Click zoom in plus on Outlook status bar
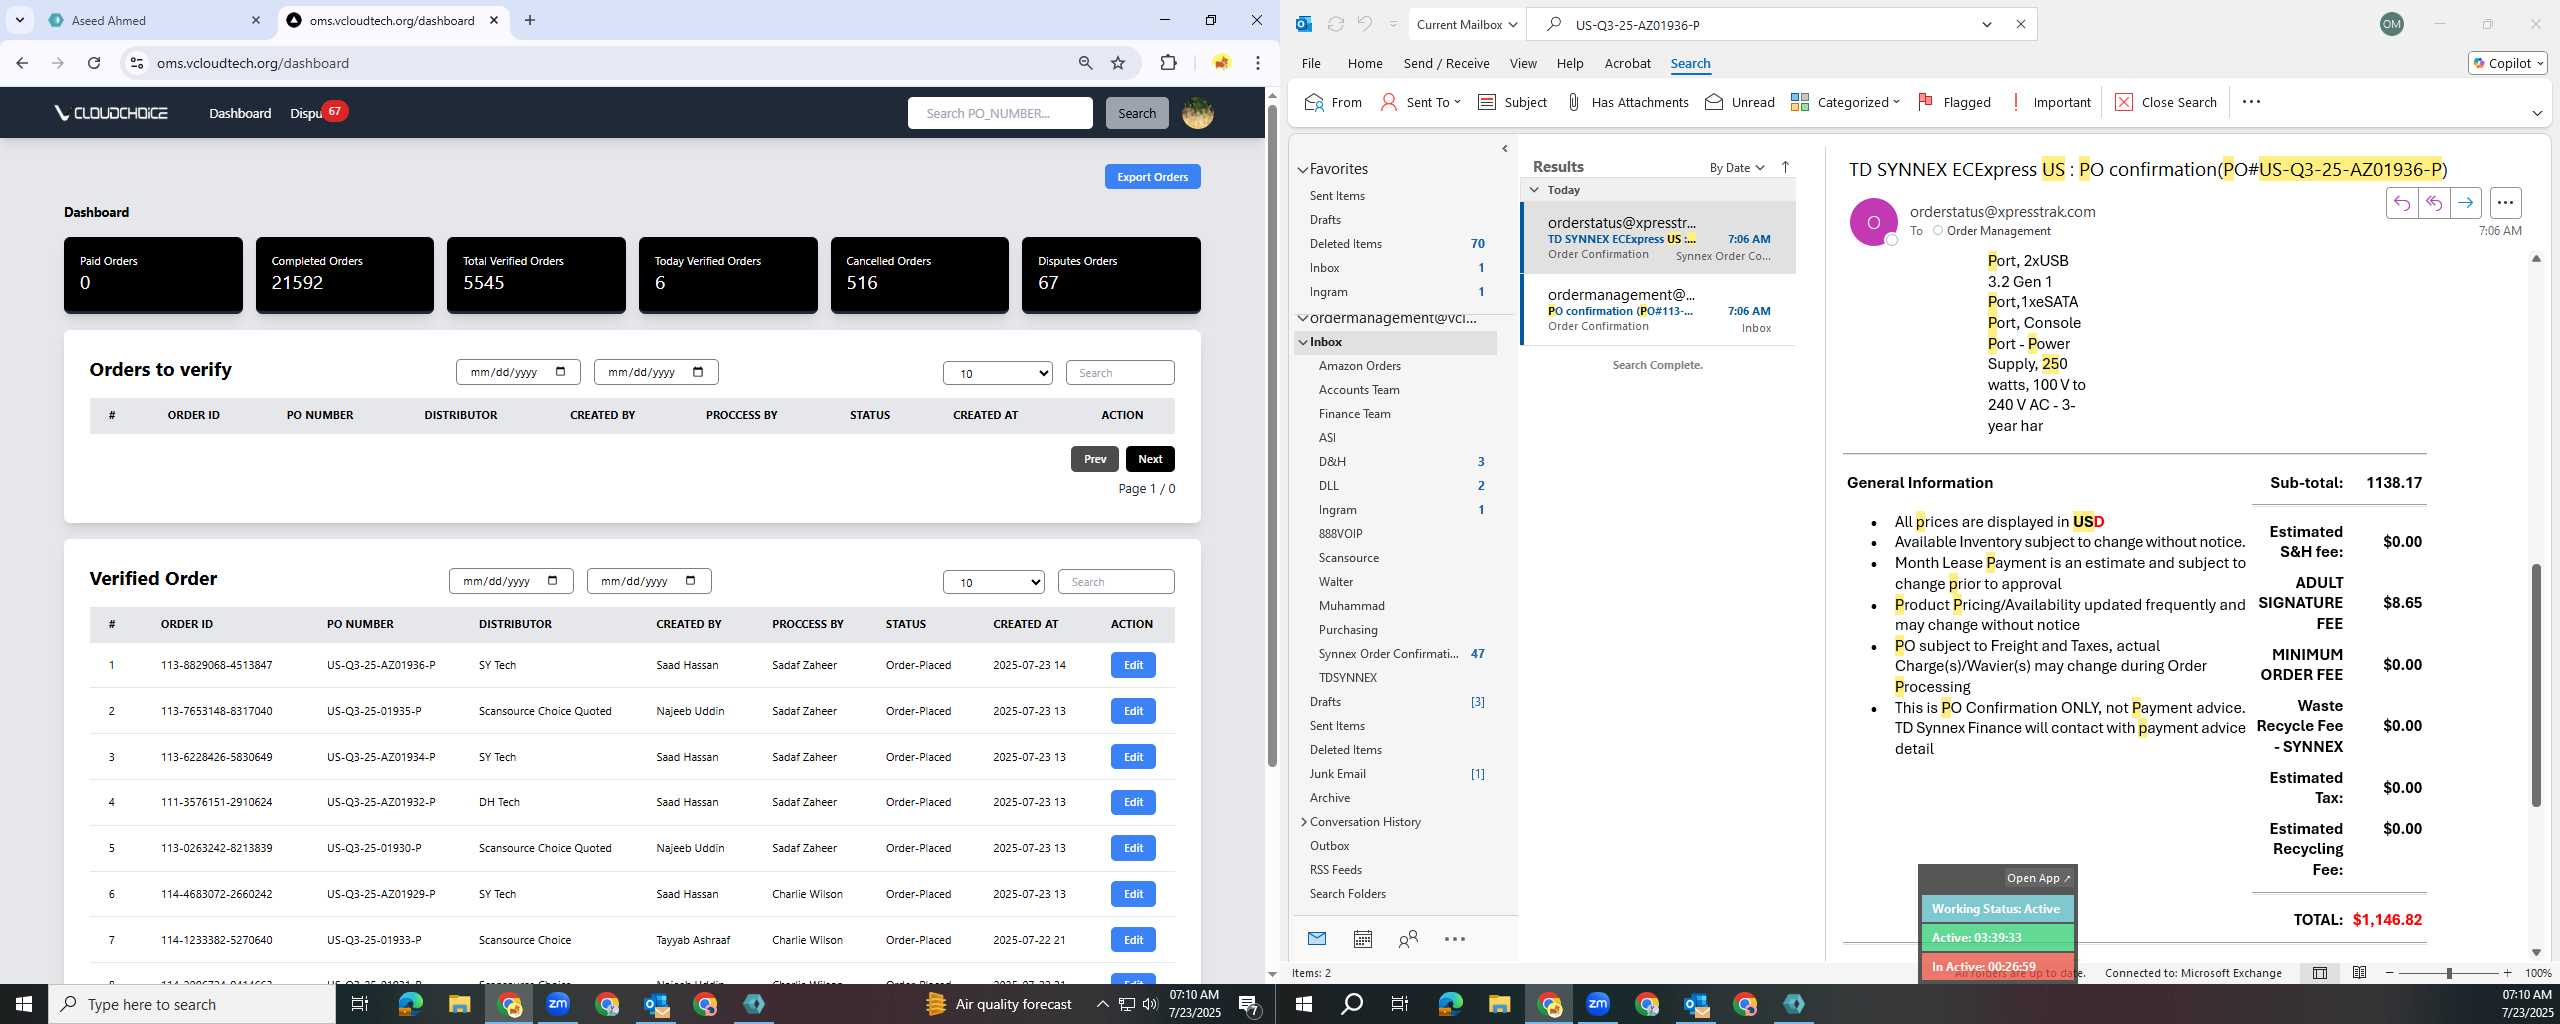This screenshot has height=1024, width=2560. 2507,973
